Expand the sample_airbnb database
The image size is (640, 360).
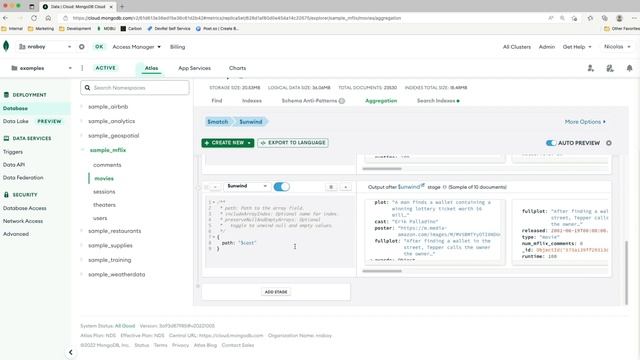coord(82,107)
